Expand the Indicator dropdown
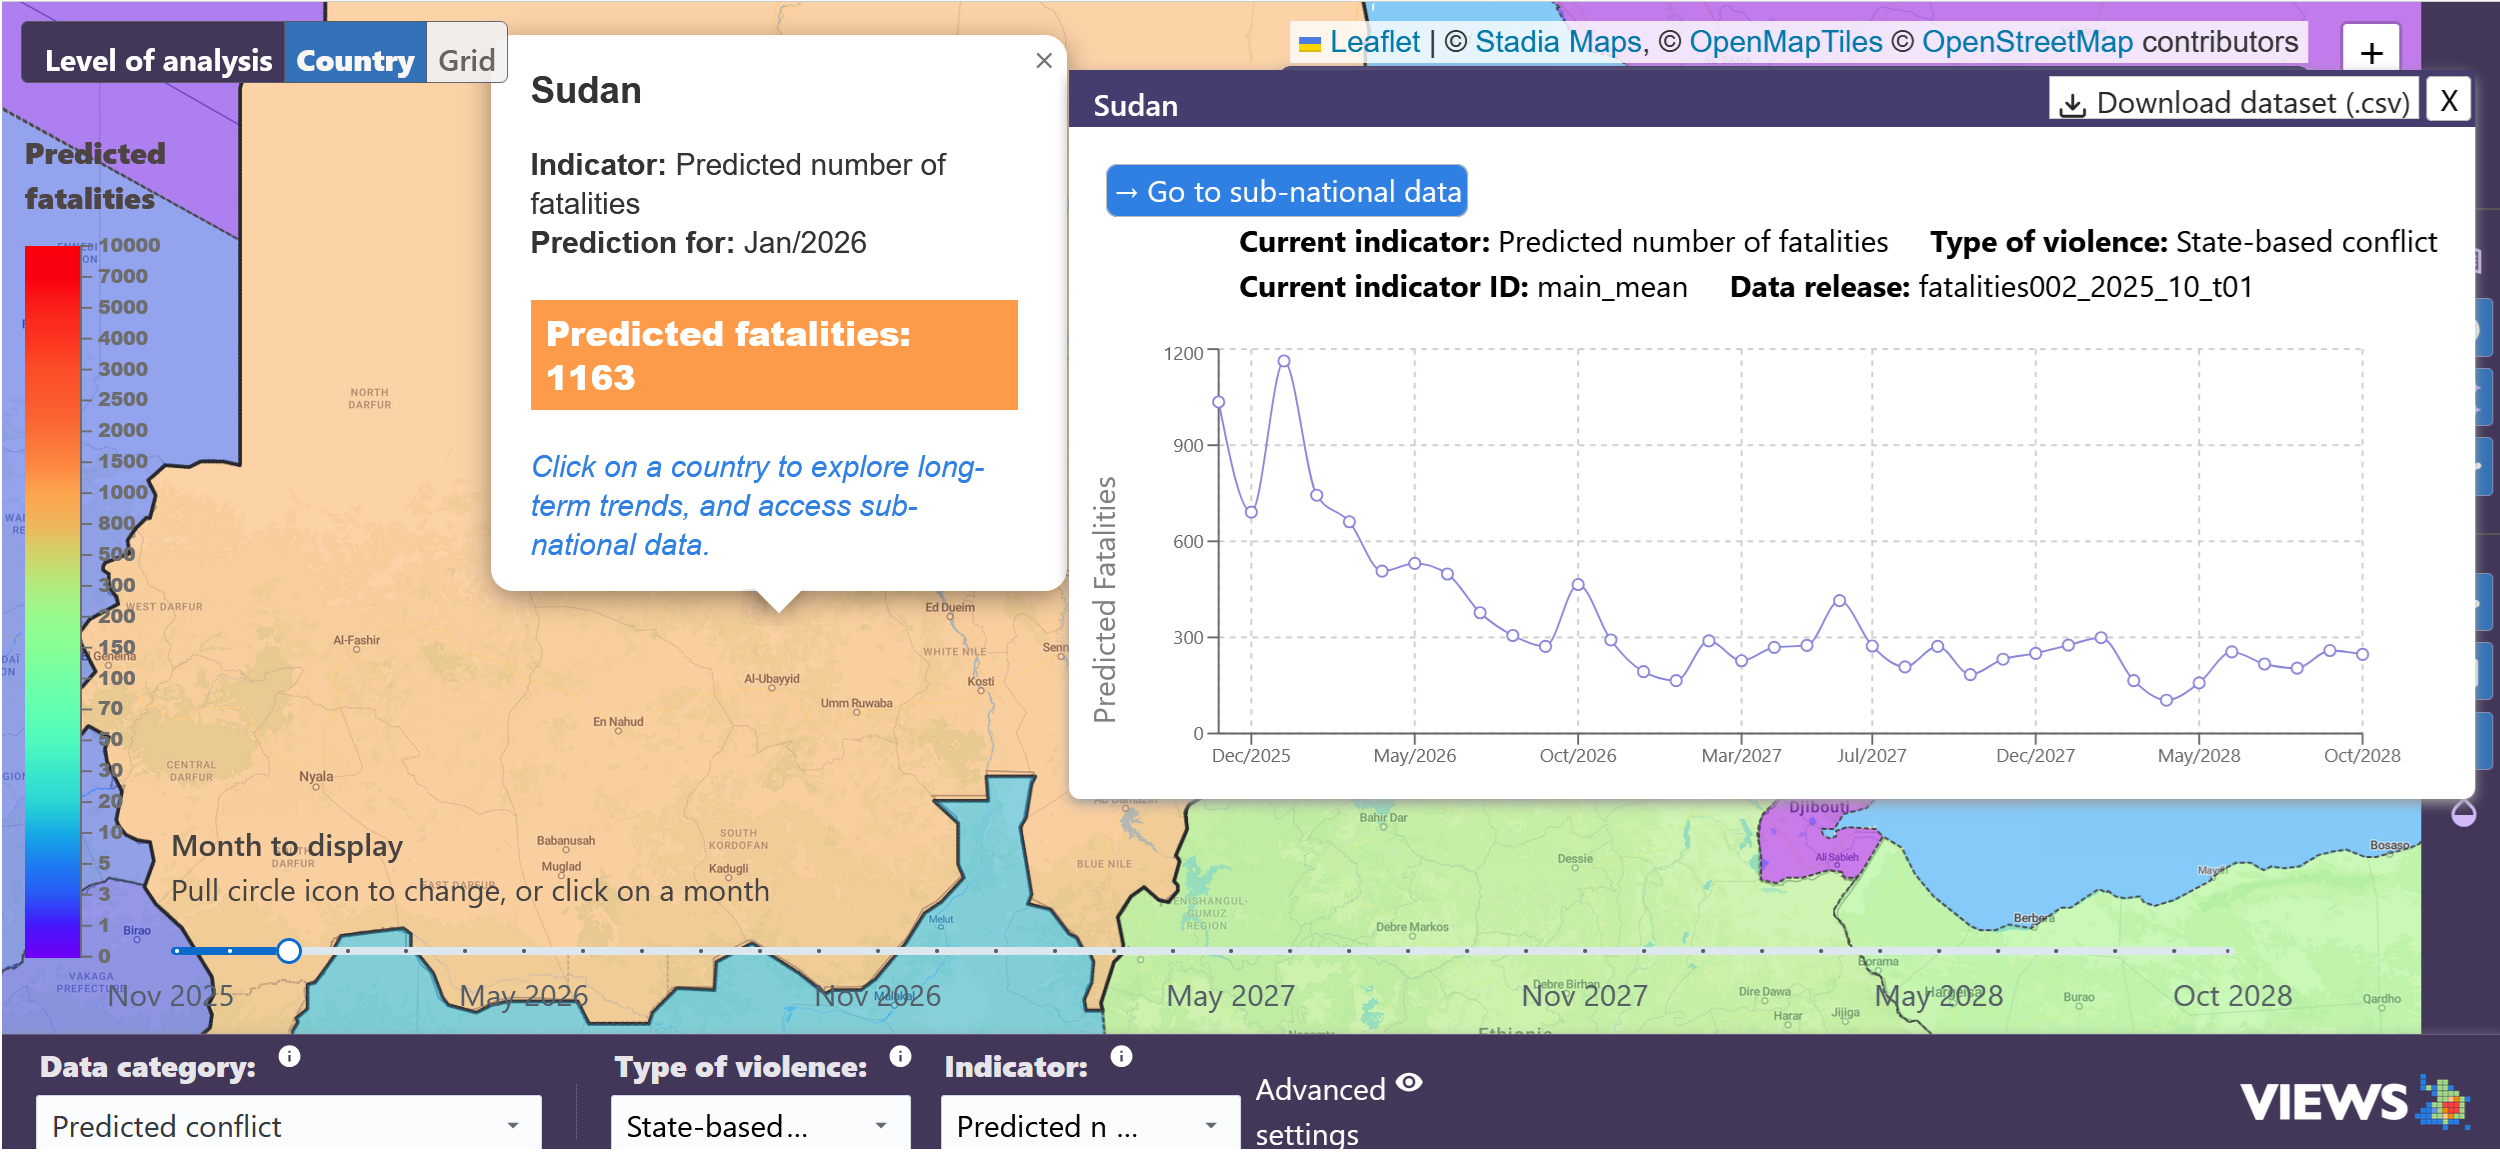This screenshot has height=1156, width=2500. 1088,1126
